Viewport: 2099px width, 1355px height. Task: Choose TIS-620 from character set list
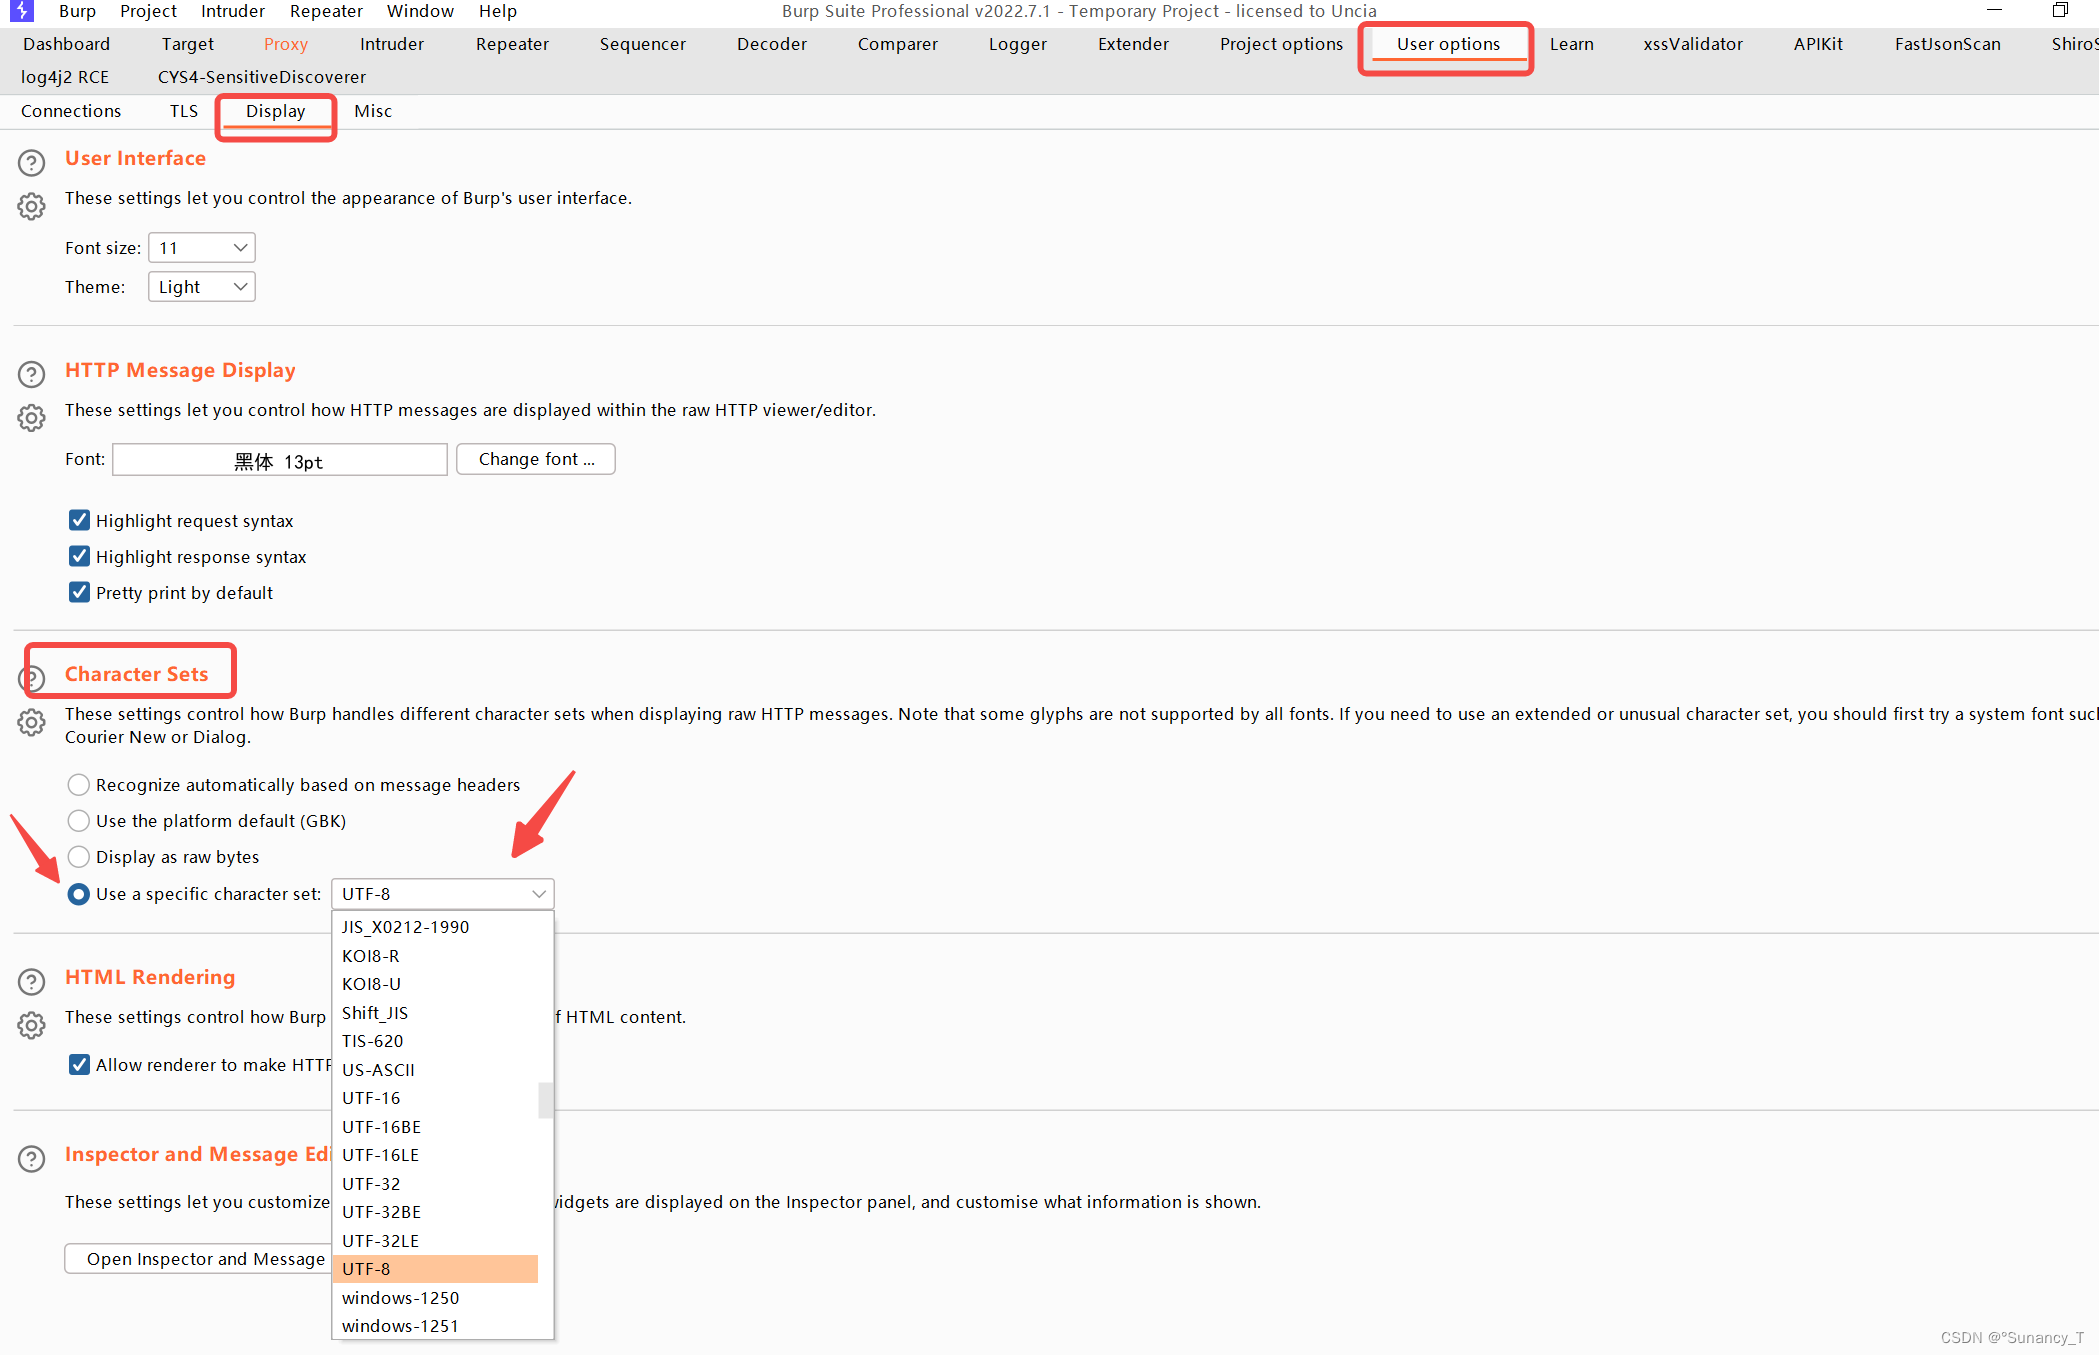coord(435,1041)
